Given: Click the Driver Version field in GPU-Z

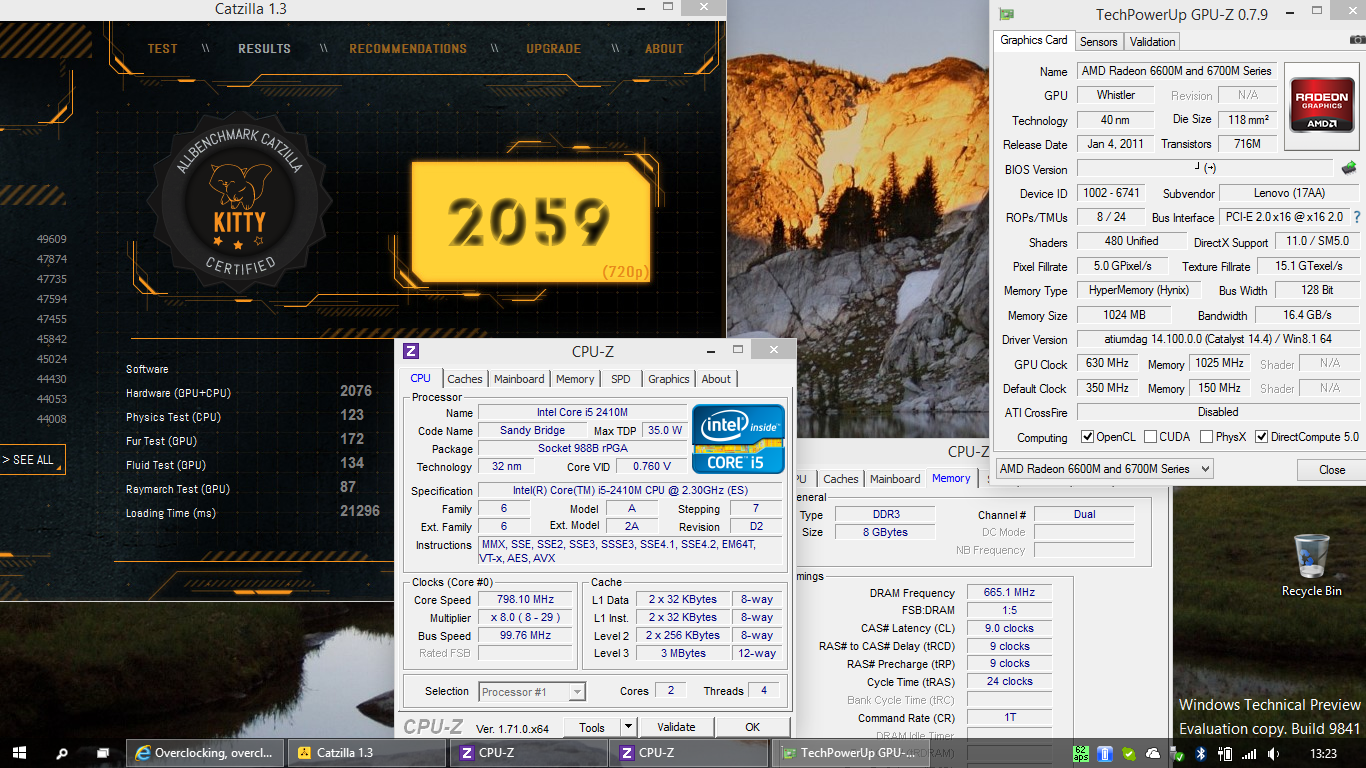Looking at the screenshot, I should pyautogui.click(x=1218, y=340).
